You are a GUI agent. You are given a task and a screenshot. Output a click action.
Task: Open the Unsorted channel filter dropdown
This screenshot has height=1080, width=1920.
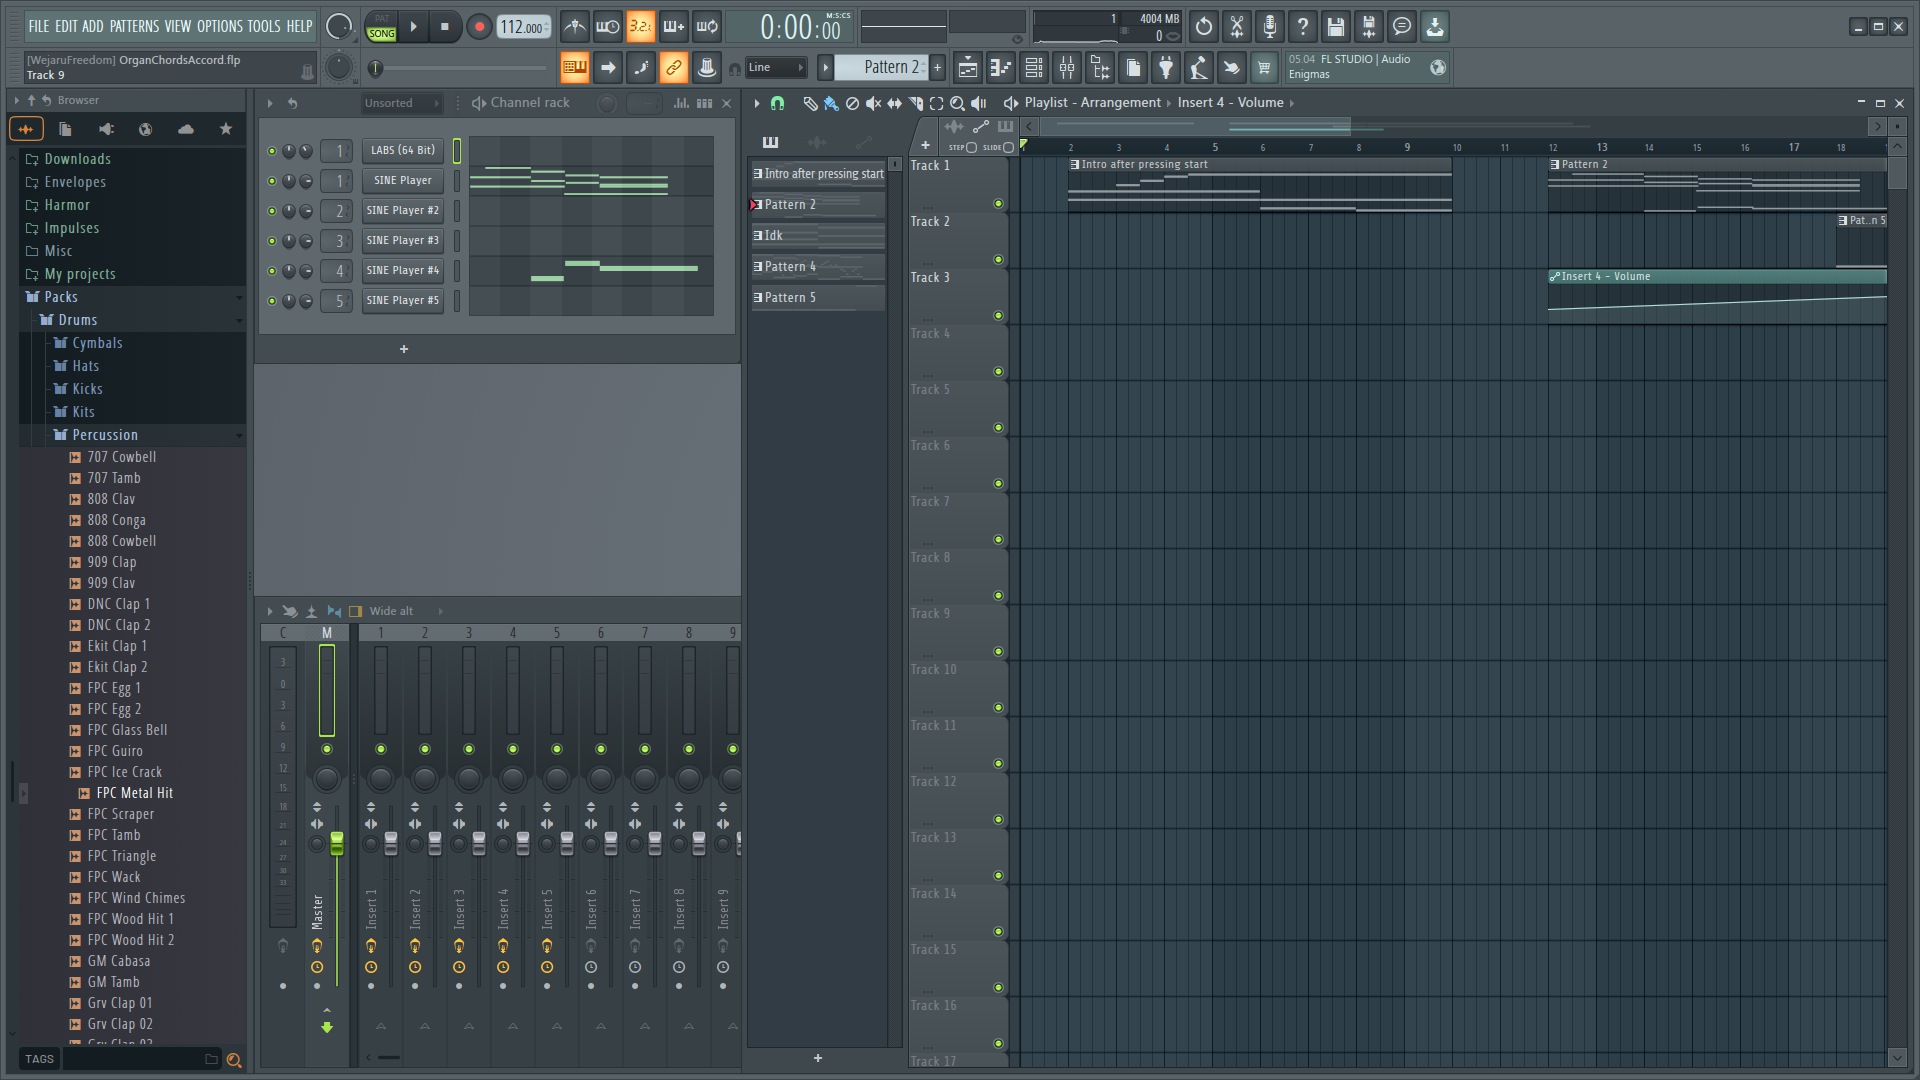(402, 103)
